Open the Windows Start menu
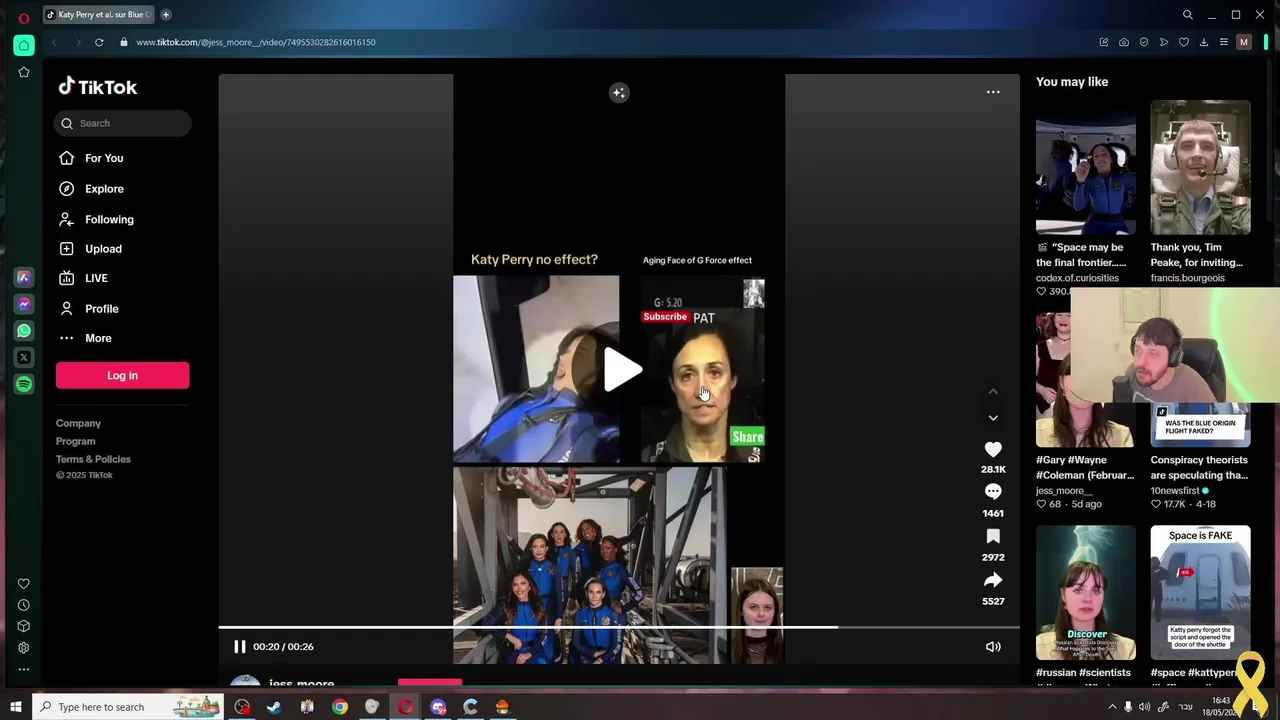This screenshot has height=720, width=1280. [15, 707]
